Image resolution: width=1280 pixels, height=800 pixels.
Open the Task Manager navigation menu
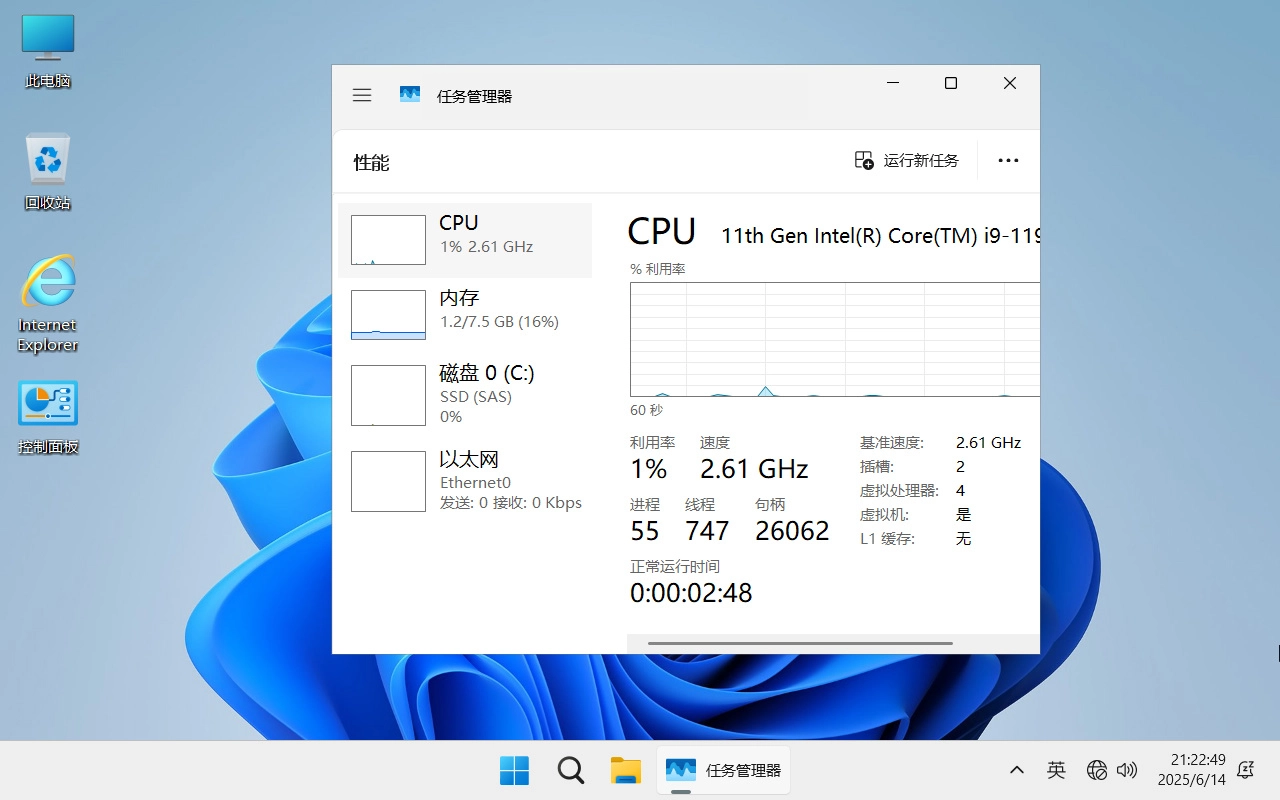(361, 94)
